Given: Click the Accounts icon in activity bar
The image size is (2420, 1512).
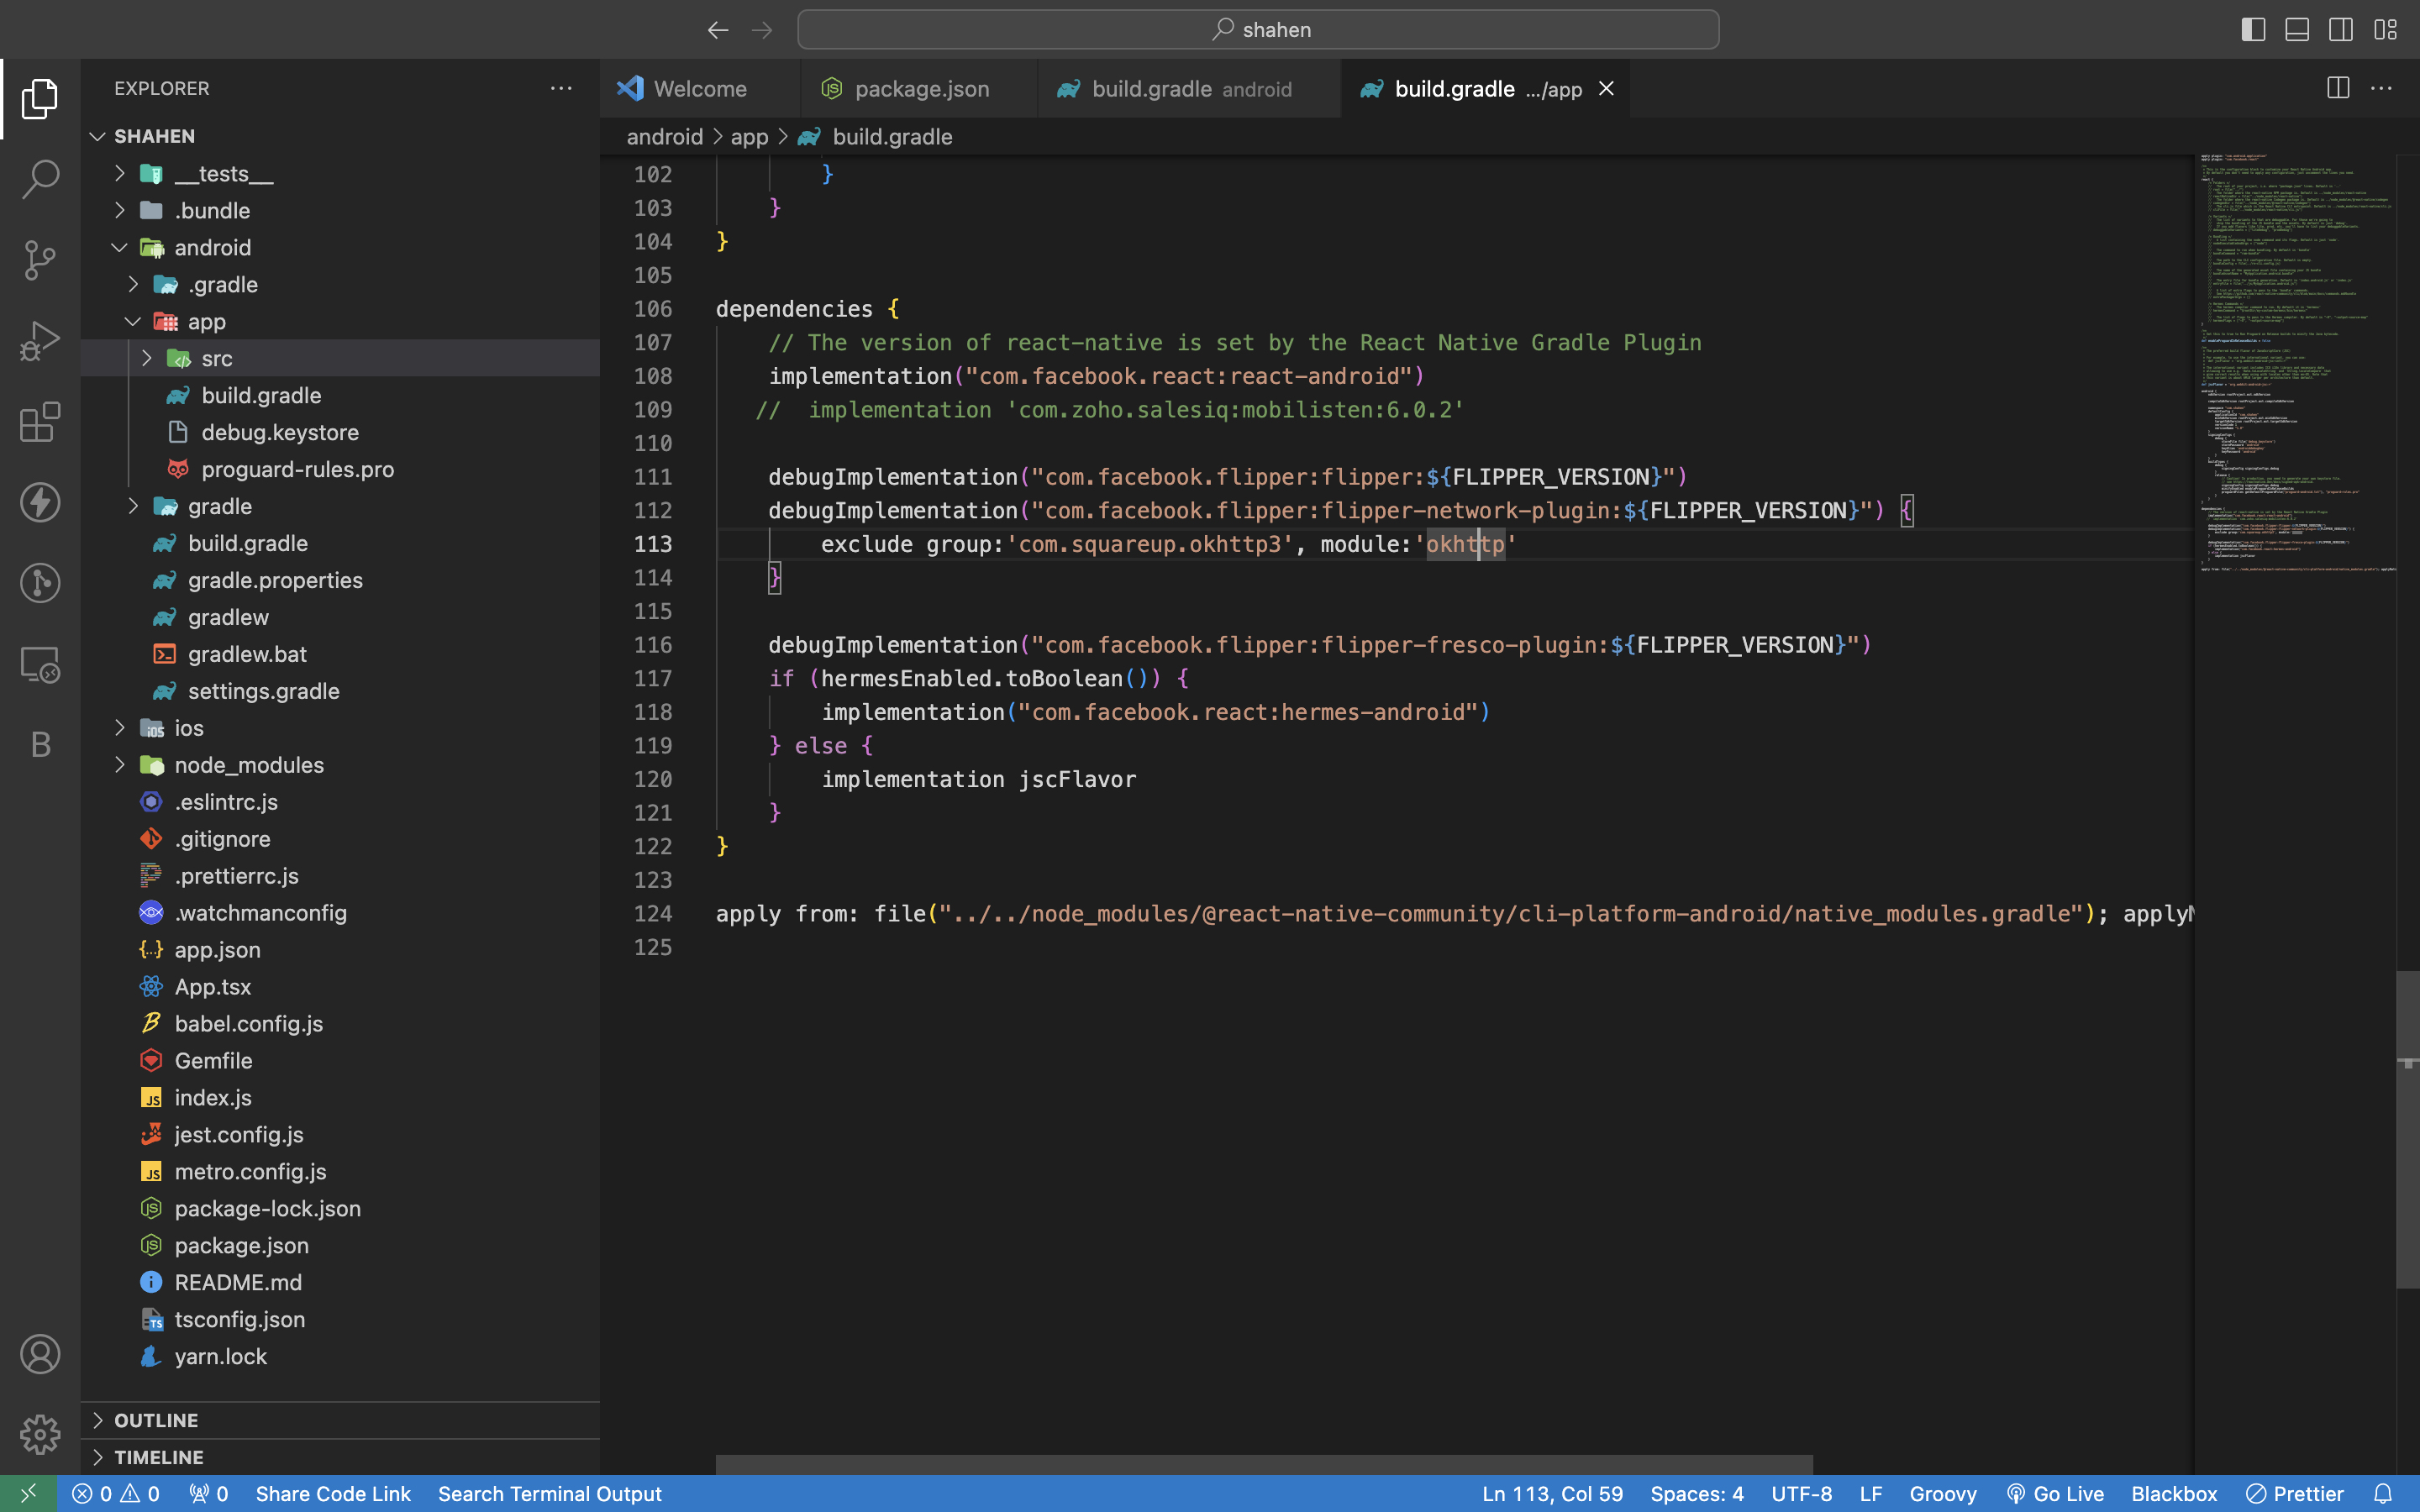Looking at the screenshot, I should coord(40,1354).
